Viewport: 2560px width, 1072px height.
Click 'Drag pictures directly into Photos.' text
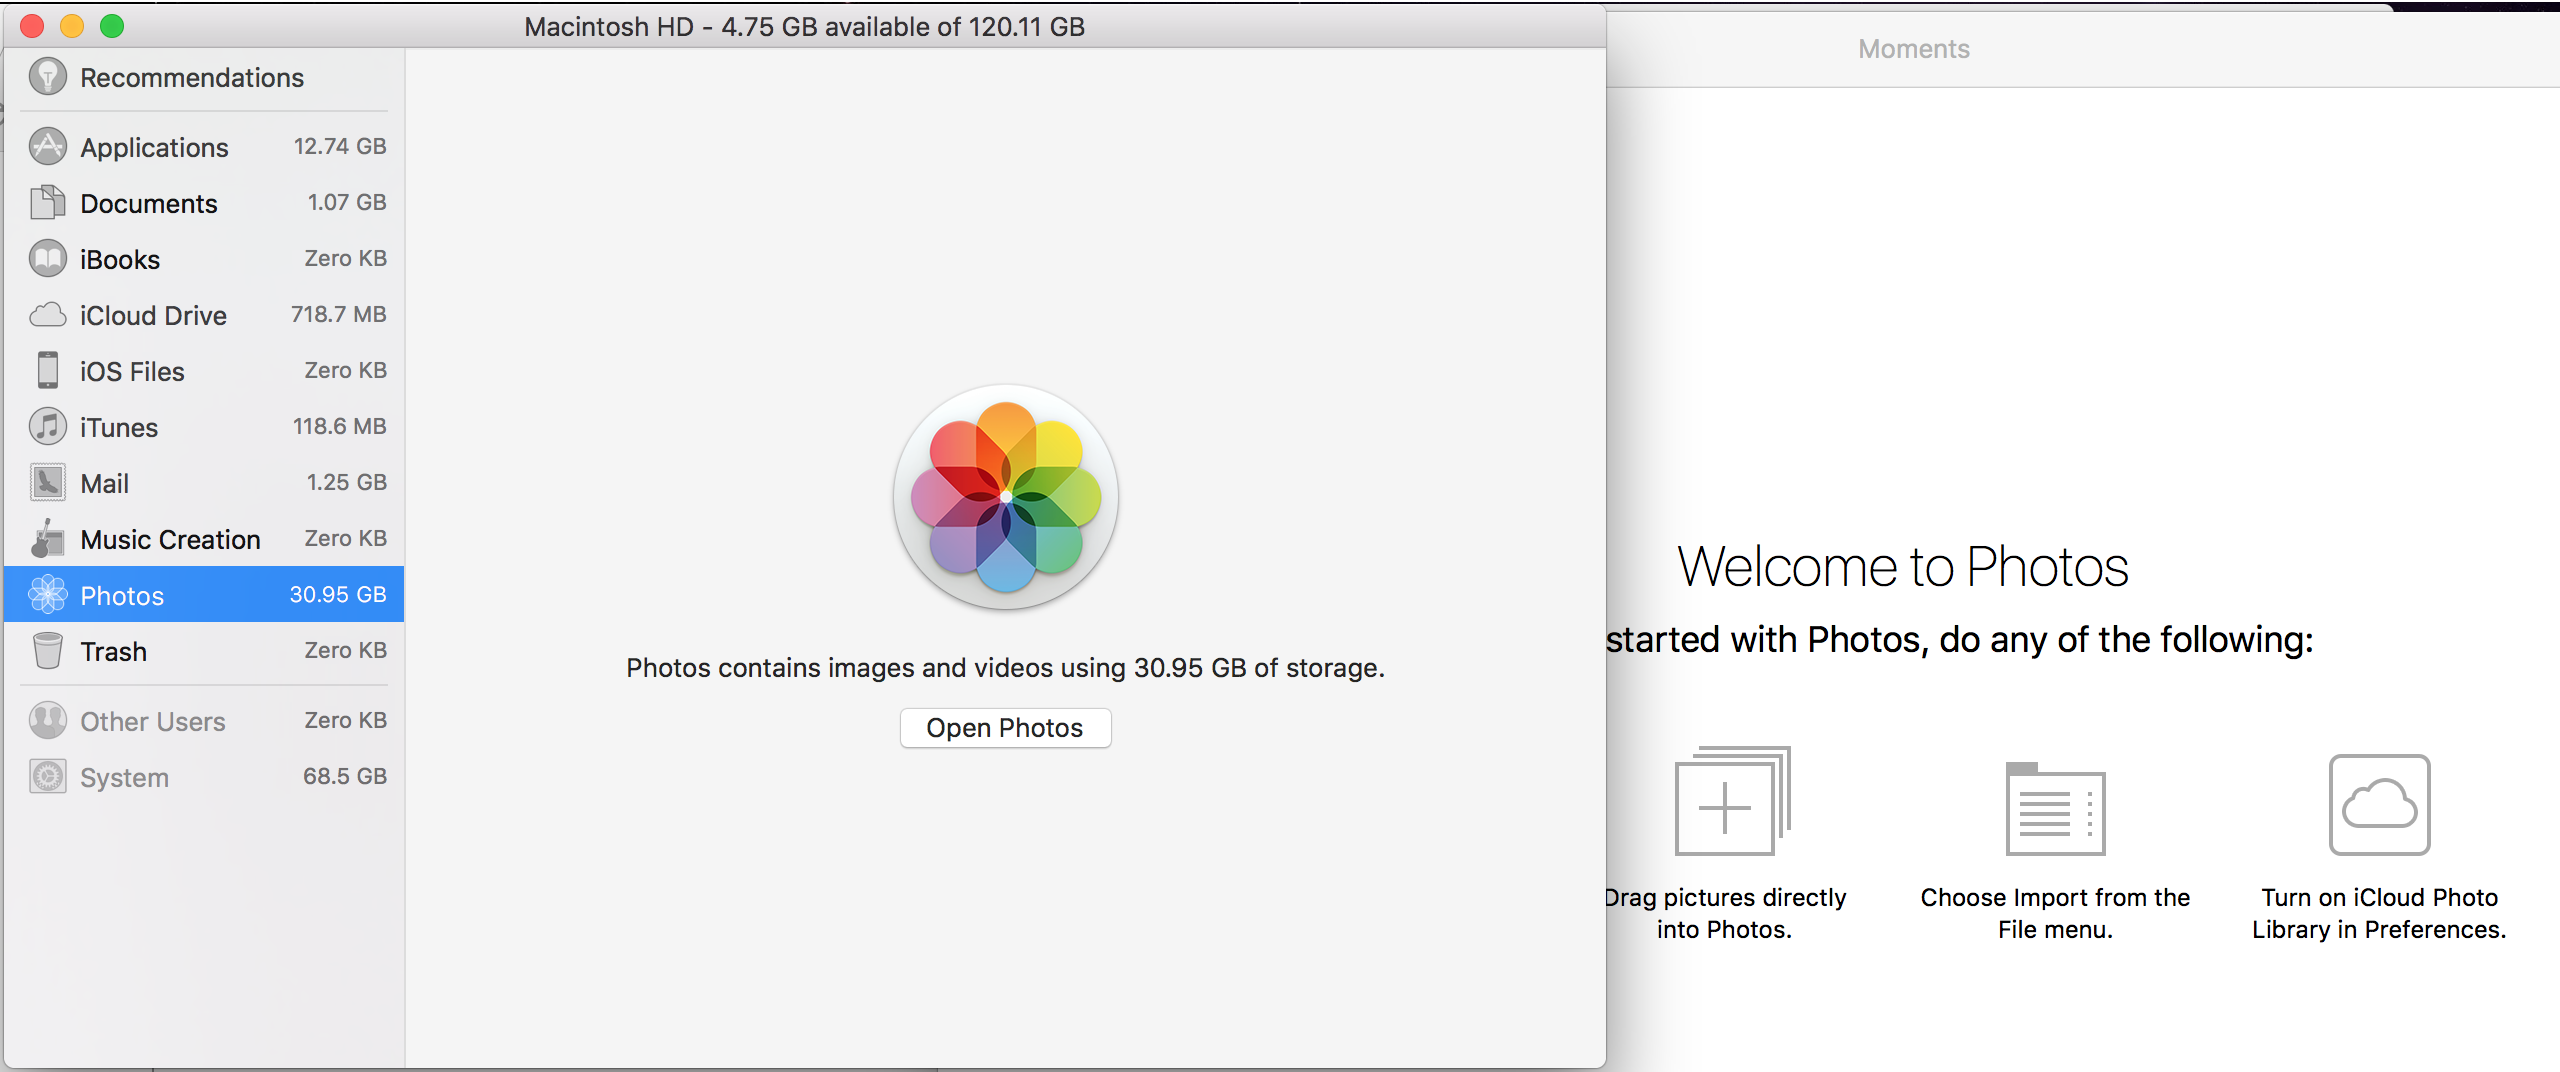tap(1725, 913)
